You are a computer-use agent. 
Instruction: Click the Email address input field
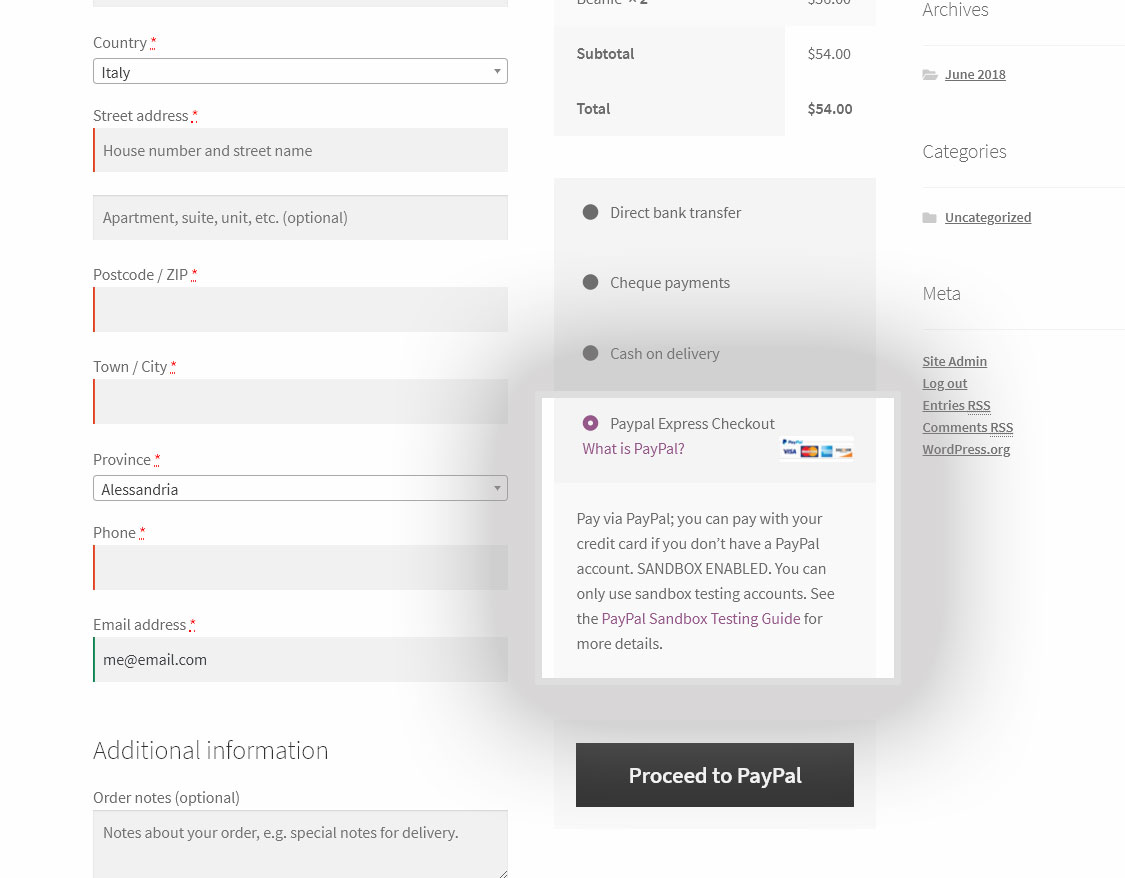(x=300, y=660)
